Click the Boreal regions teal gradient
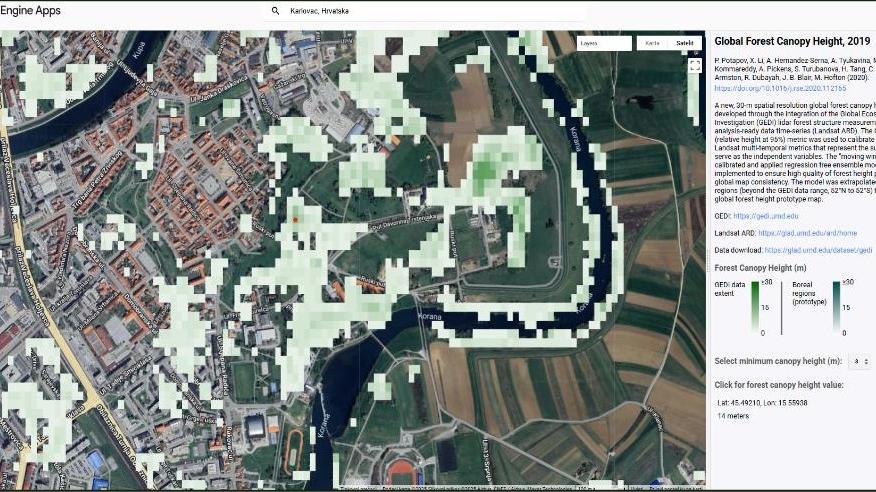This screenshot has height=492, width=876. point(835,307)
